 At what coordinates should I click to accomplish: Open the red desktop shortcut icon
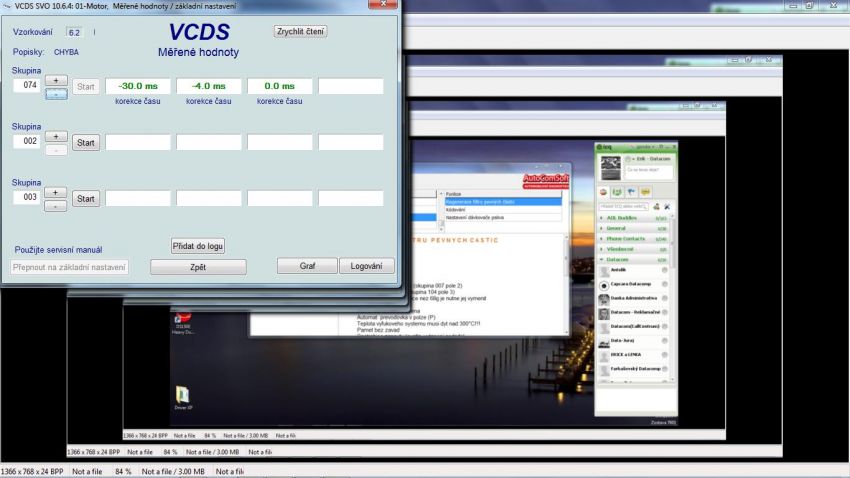183,318
